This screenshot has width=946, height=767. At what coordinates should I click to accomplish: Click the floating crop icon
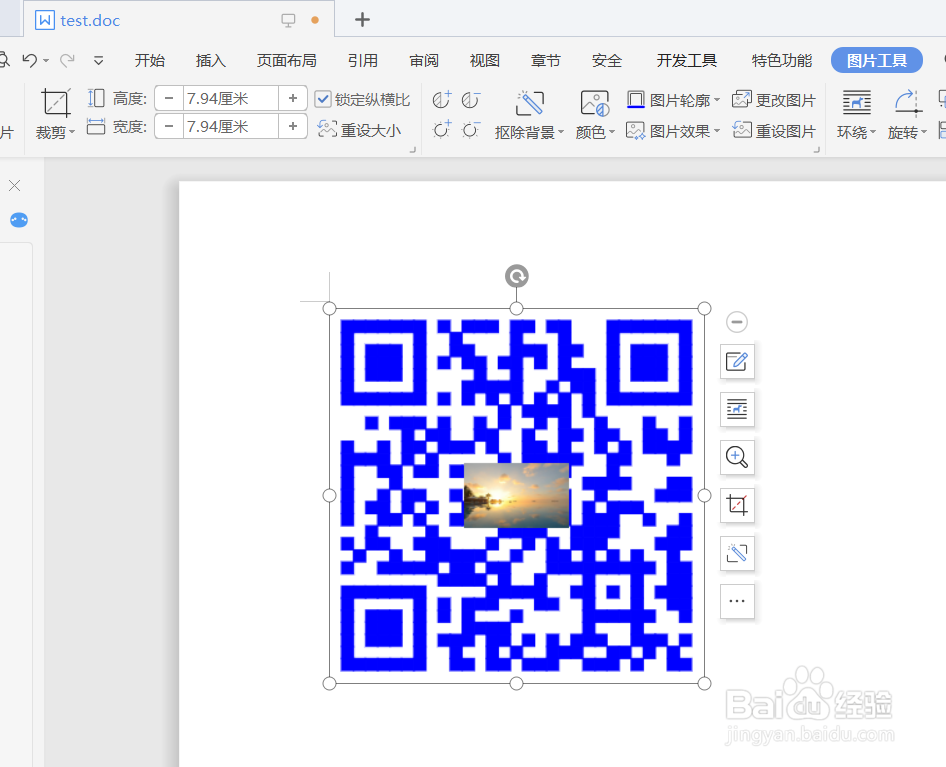point(737,505)
